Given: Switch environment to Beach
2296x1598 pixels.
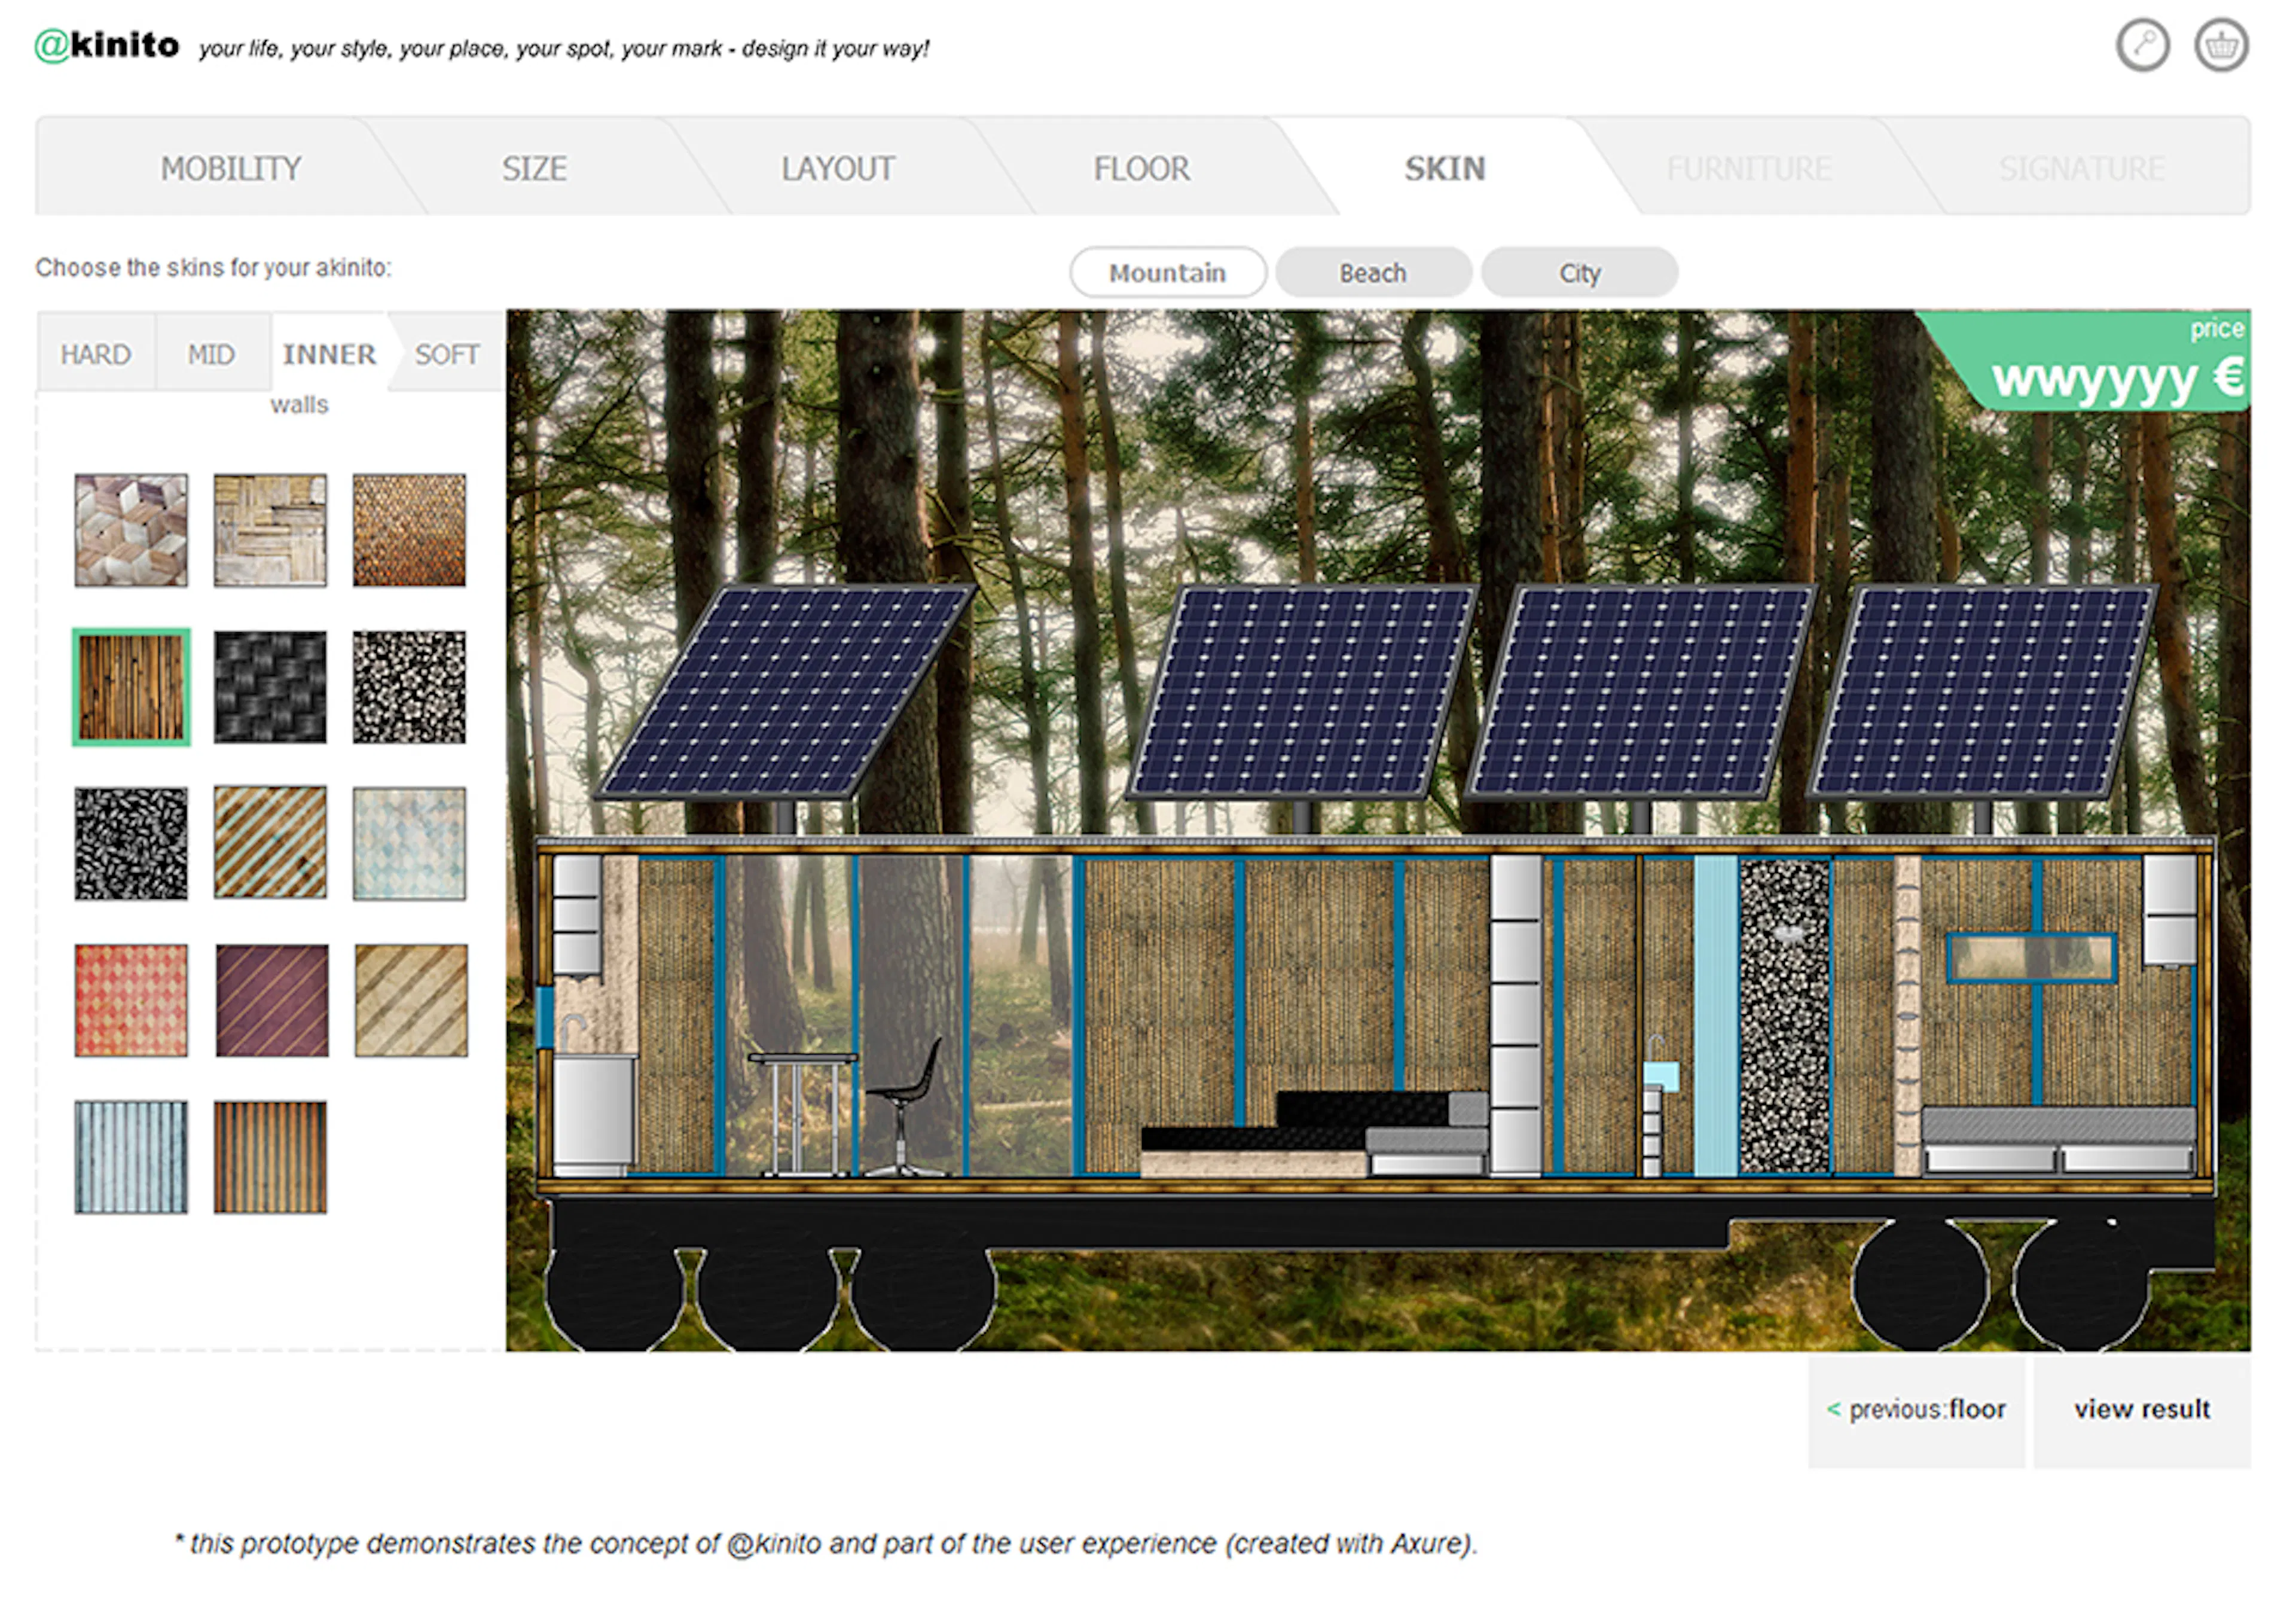Looking at the screenshot, I should click(x=1372, y=272).
